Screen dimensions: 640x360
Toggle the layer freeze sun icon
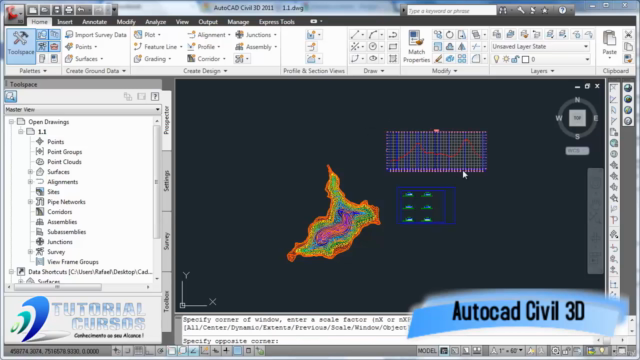pos(506,59)
